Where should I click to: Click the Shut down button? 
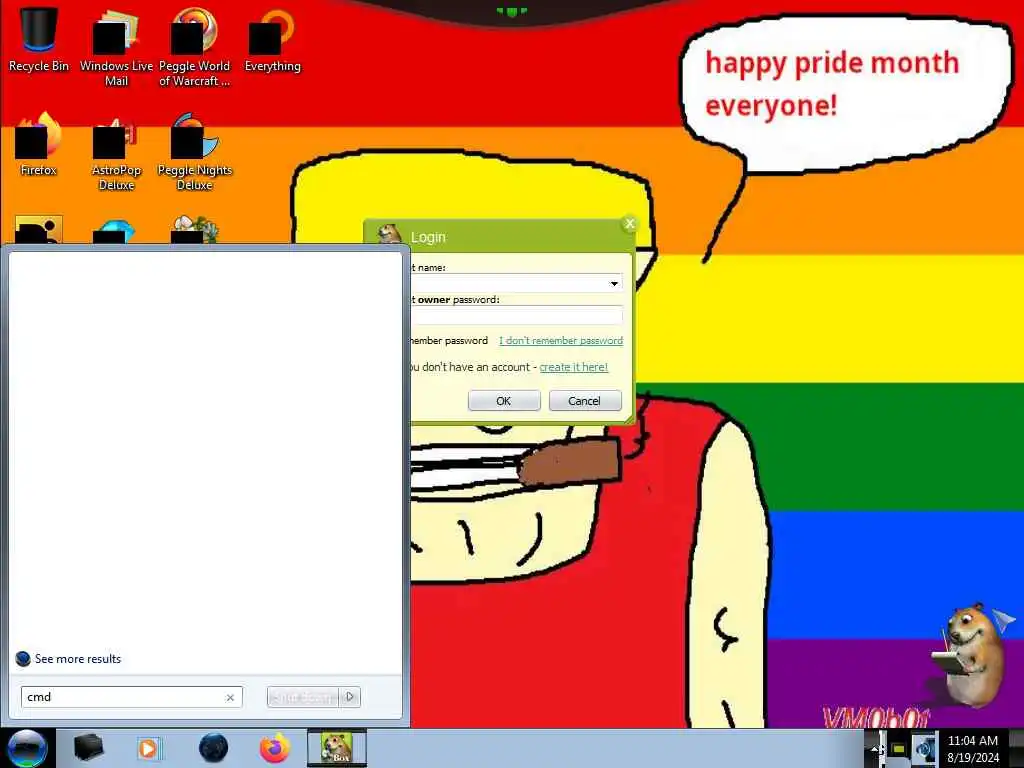click(x=303, y=697)
